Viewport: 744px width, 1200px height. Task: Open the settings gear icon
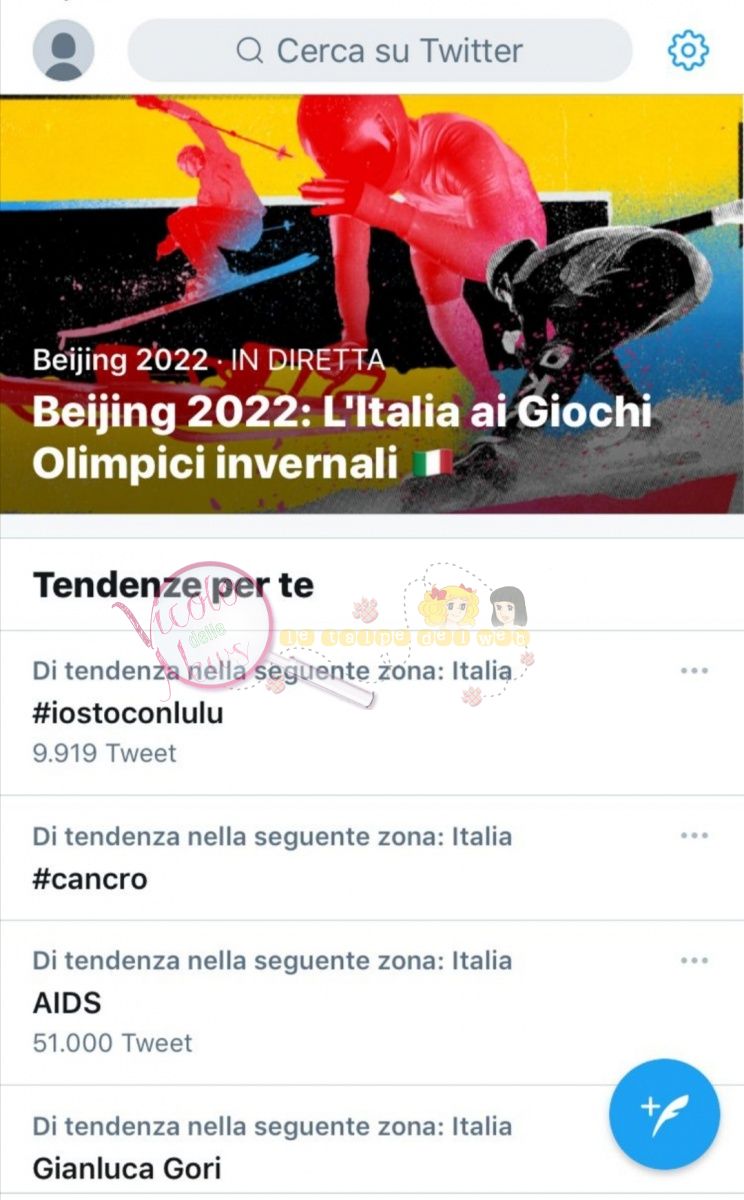tap(688, 50)
